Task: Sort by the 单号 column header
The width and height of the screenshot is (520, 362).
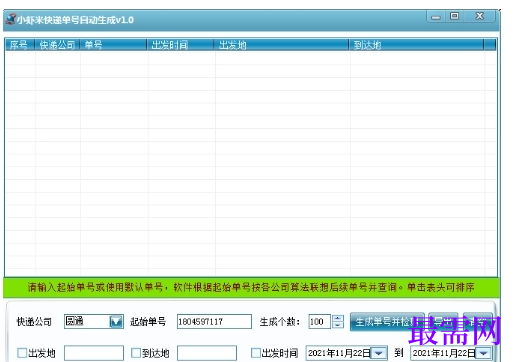Action: (113, 45)
